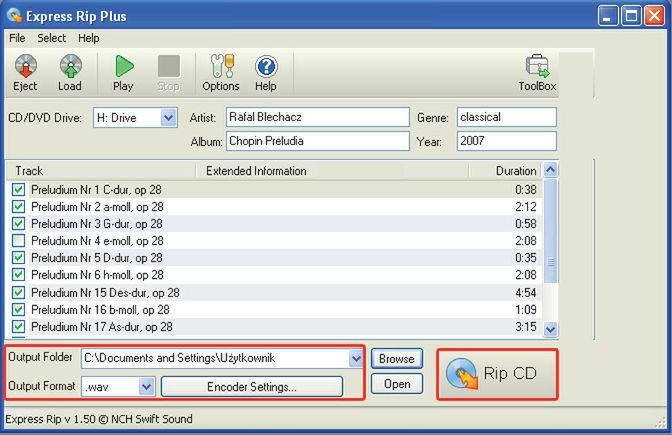The image size is (672, 435).
Task: Expand the Output Folder dropdown arrow
Action: coord(356,358)
